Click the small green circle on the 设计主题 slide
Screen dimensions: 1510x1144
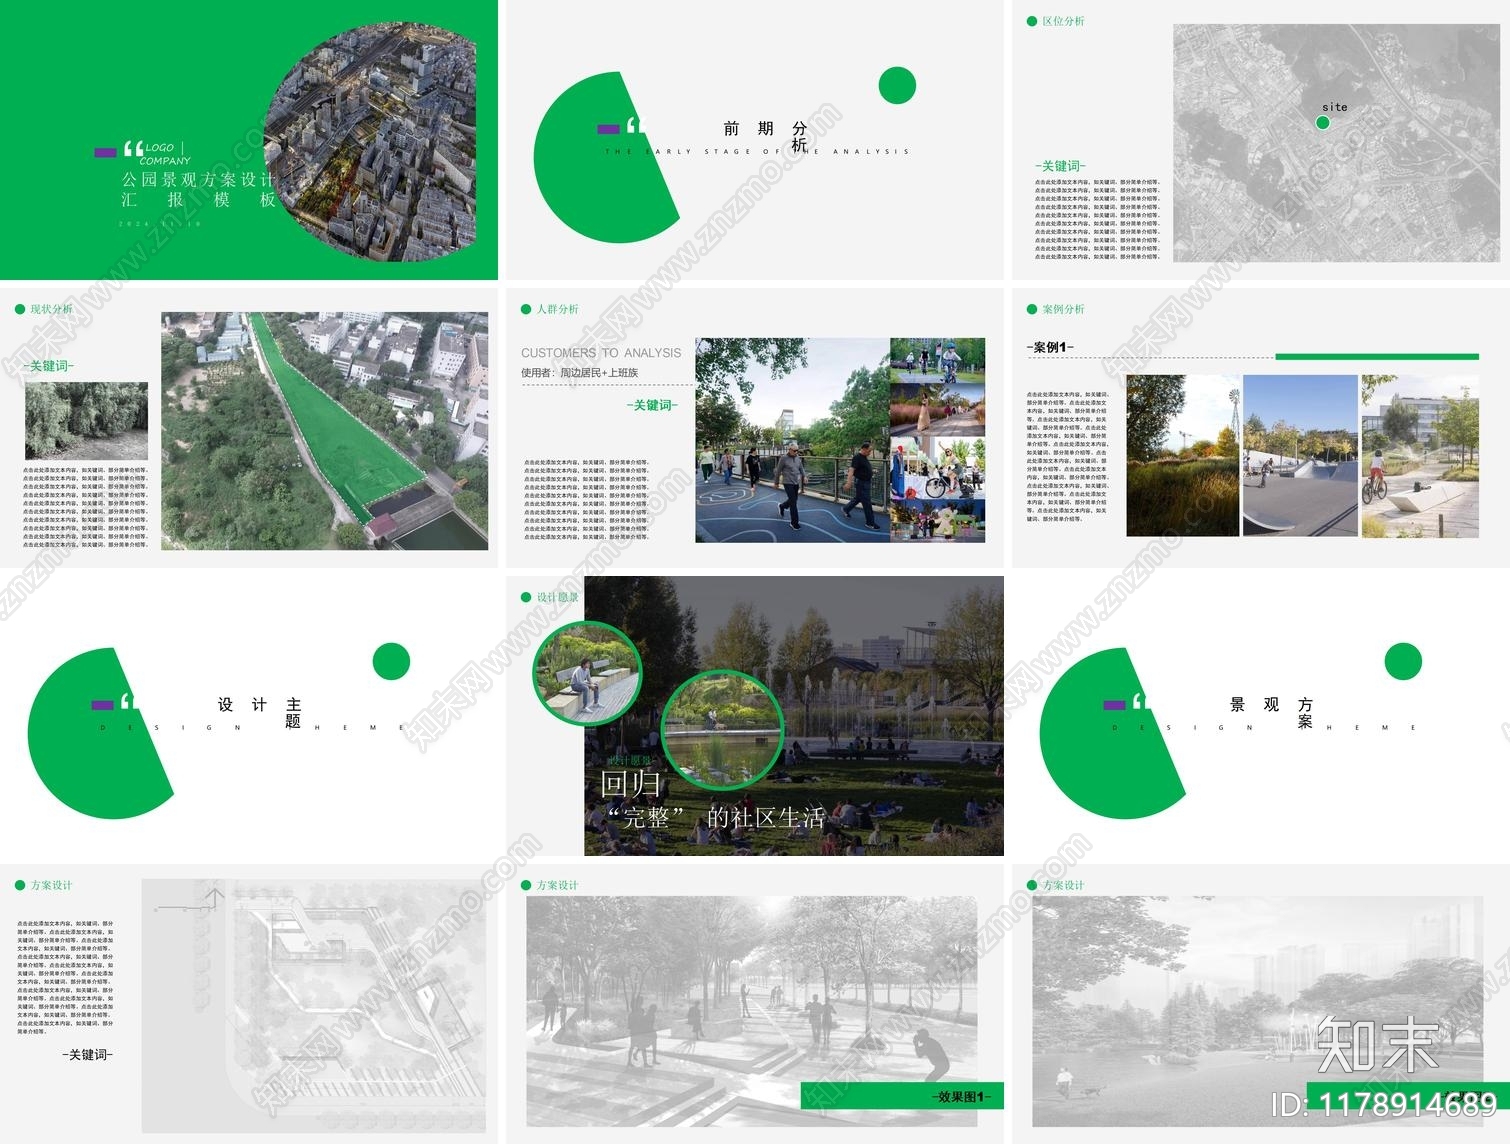(x=391, y=662)
